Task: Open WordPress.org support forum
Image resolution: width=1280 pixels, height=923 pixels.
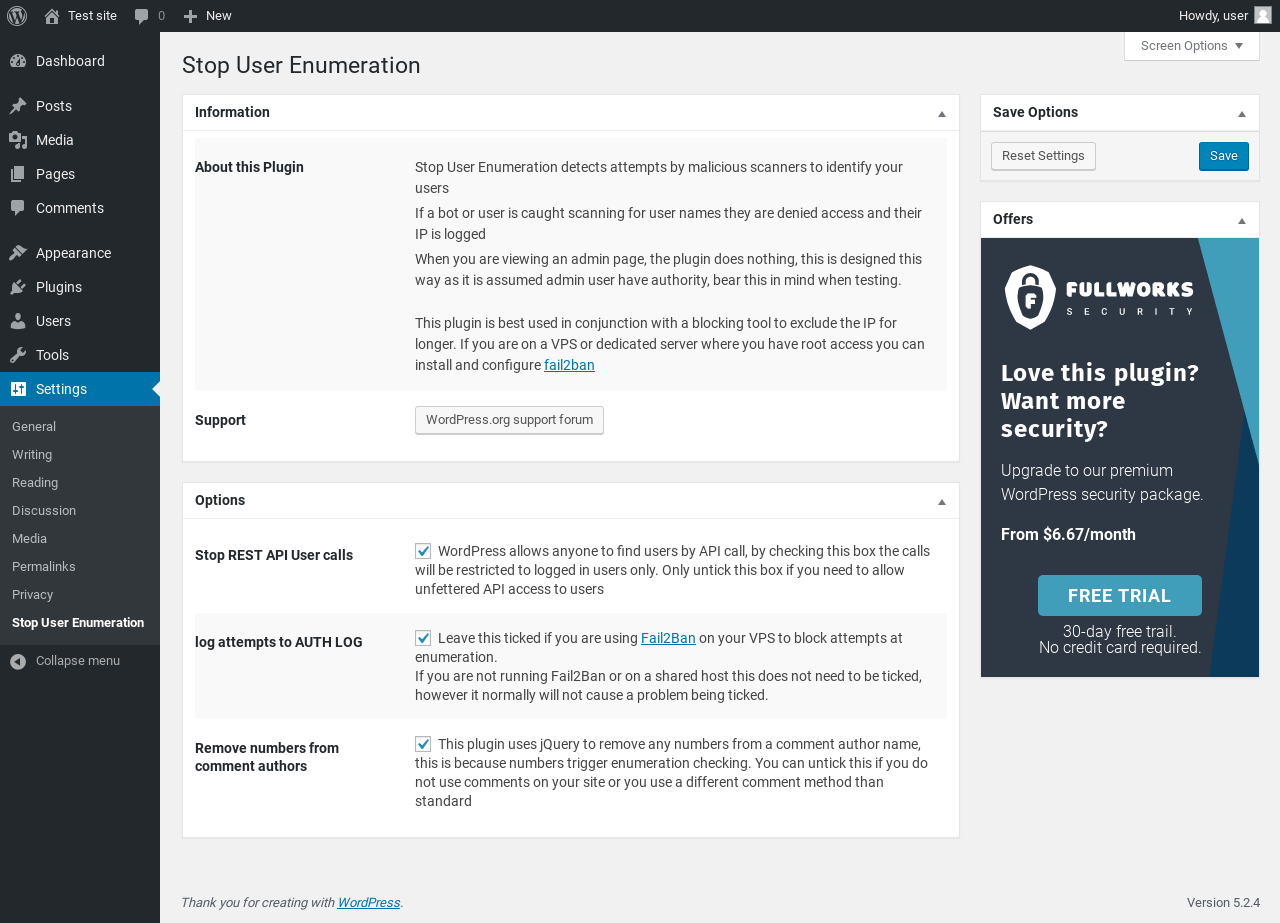Action: (x=509, y=420)
